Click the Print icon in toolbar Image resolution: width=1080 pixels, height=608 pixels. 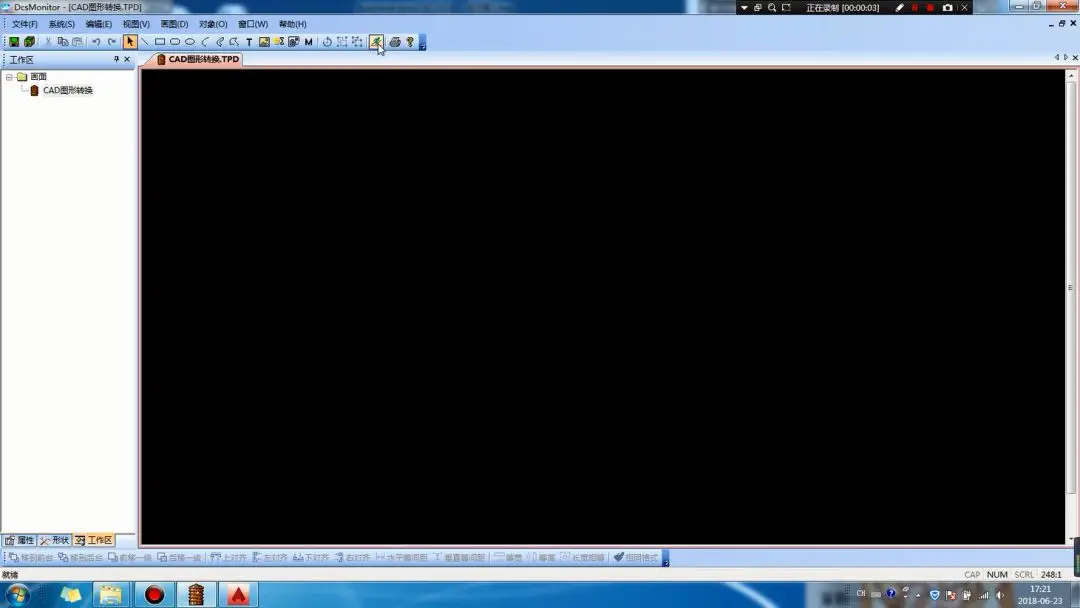click(394, 42)
